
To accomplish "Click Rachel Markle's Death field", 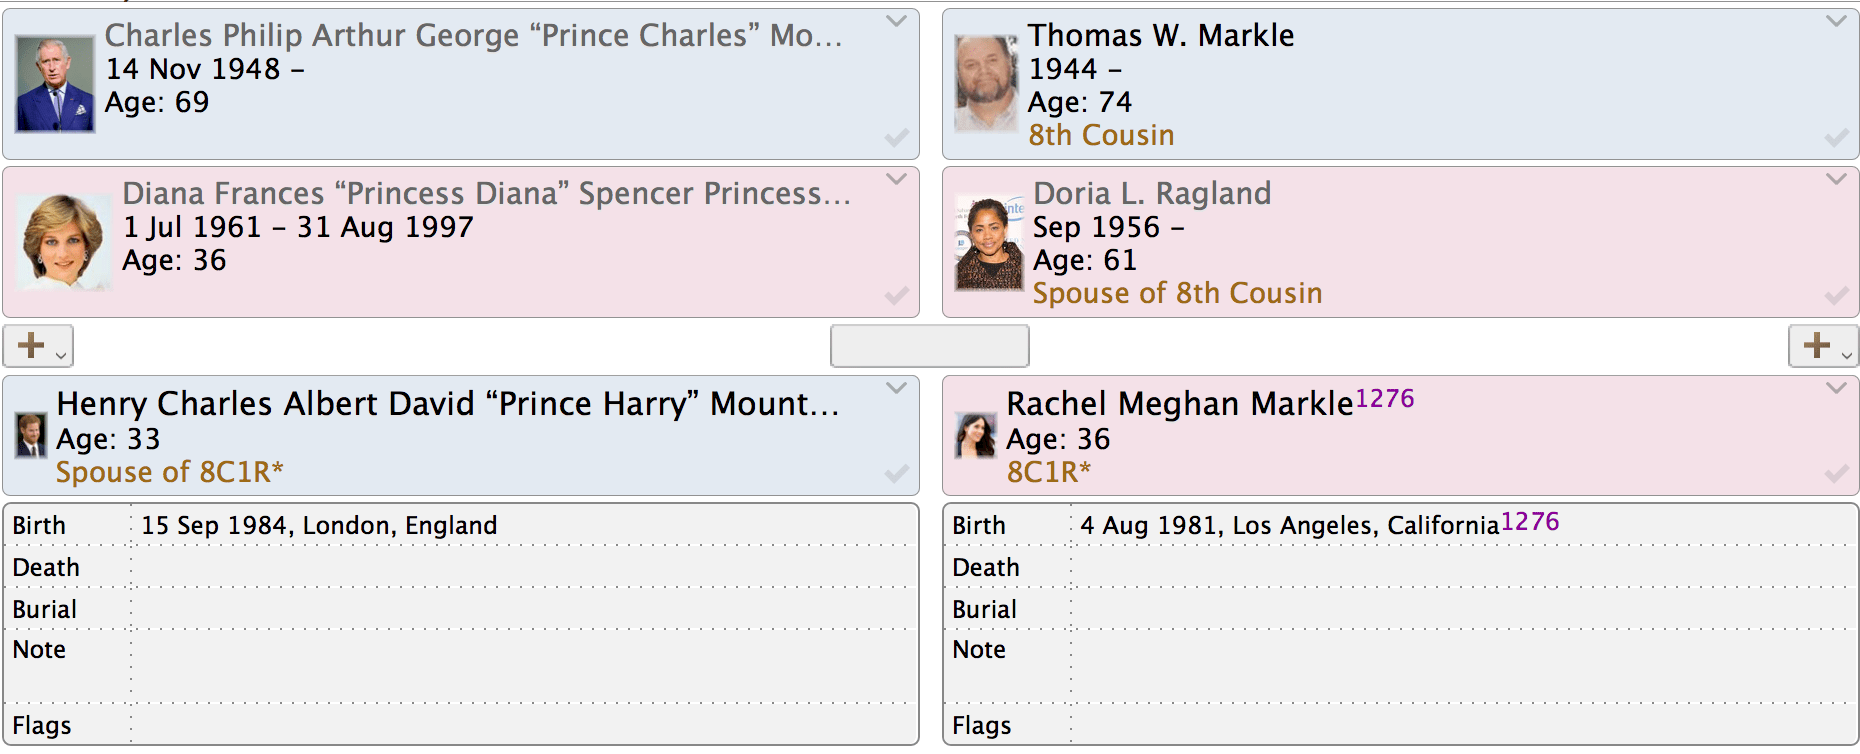I will tap(1460, 567).
